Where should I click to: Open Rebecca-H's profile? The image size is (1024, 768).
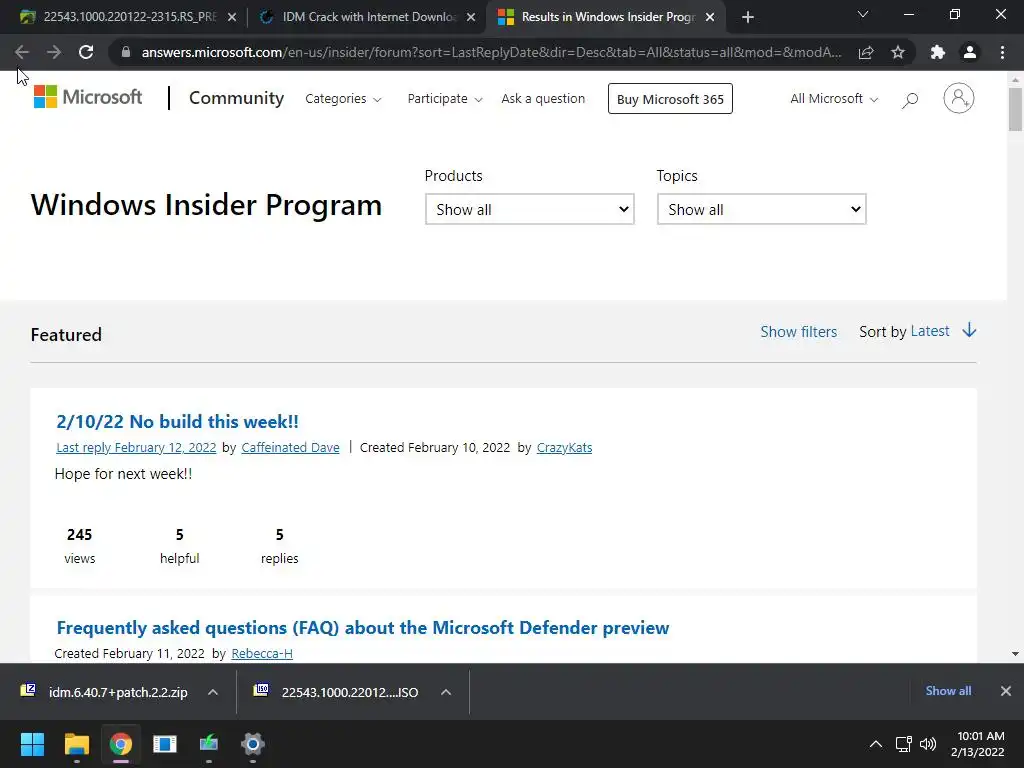262,653
